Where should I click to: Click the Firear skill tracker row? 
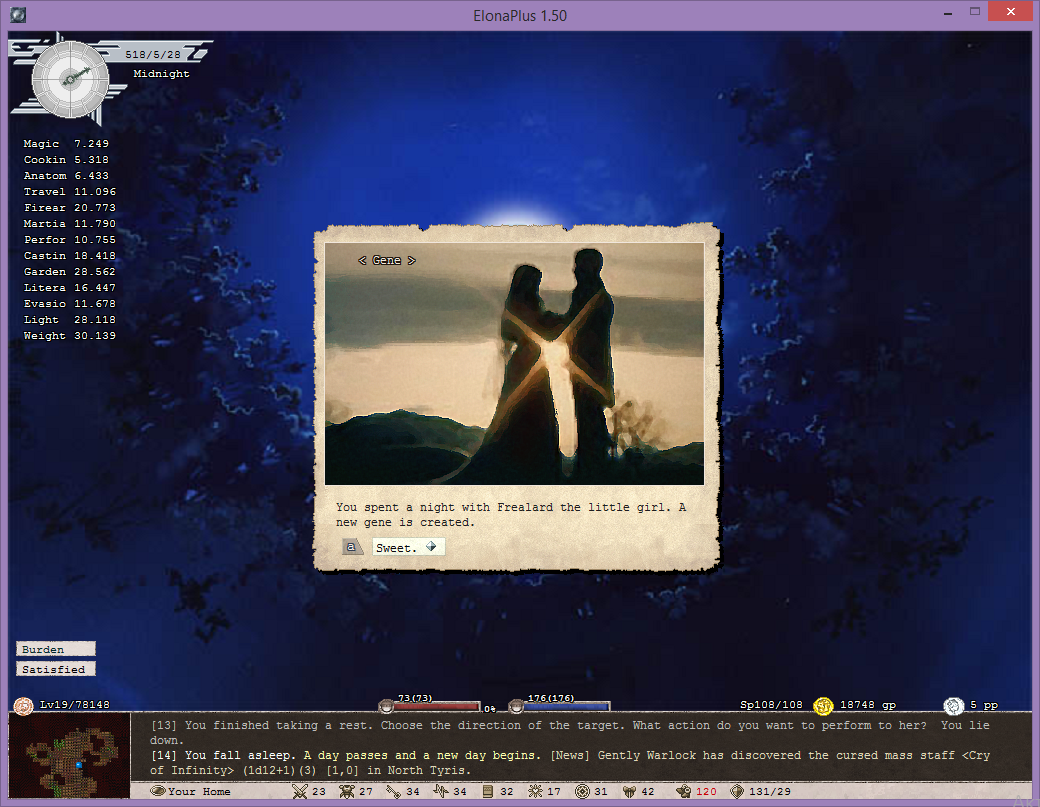tap(70, 208)
